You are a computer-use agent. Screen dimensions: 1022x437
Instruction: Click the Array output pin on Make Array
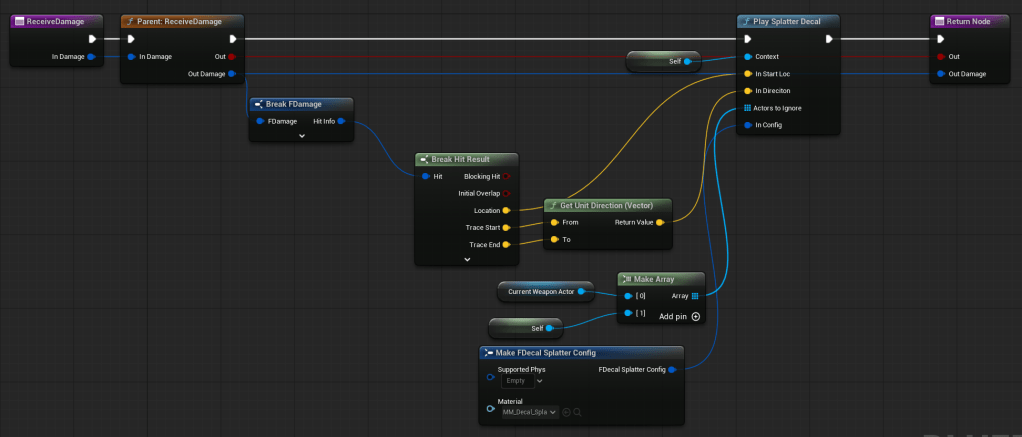pyautogui.click(x=695, y=295)
